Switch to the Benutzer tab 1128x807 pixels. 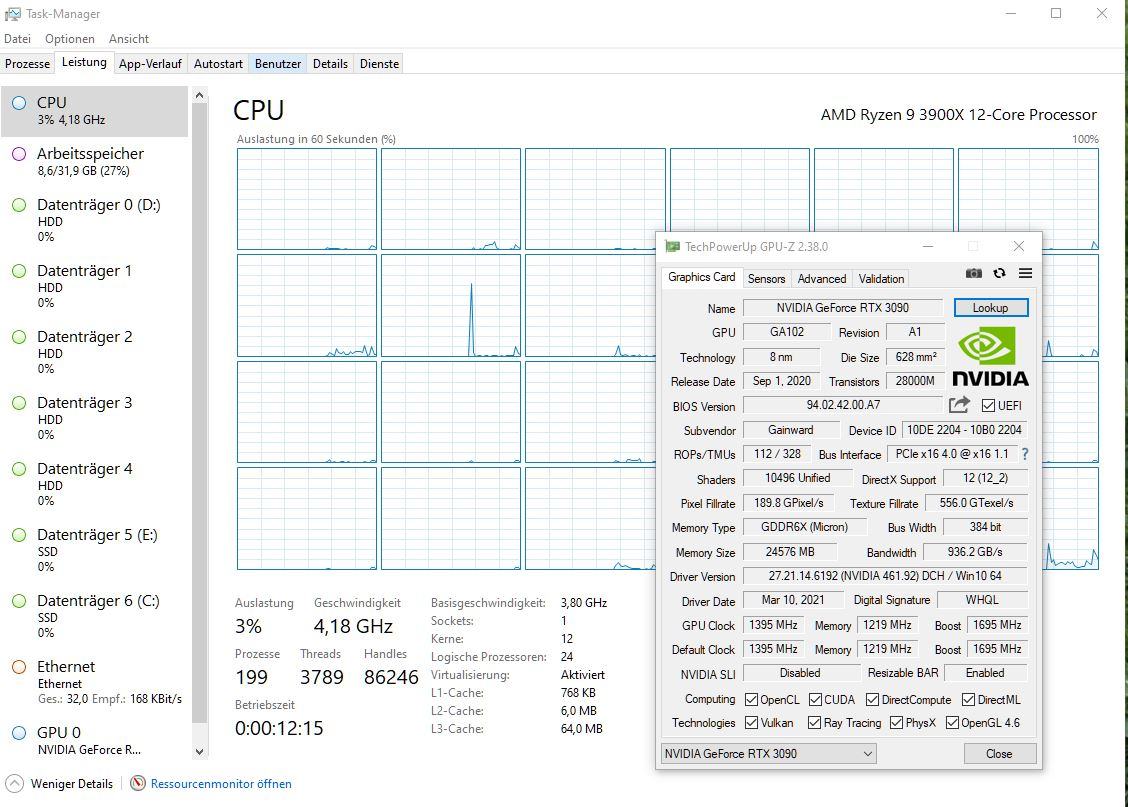[x=278, y=64]
